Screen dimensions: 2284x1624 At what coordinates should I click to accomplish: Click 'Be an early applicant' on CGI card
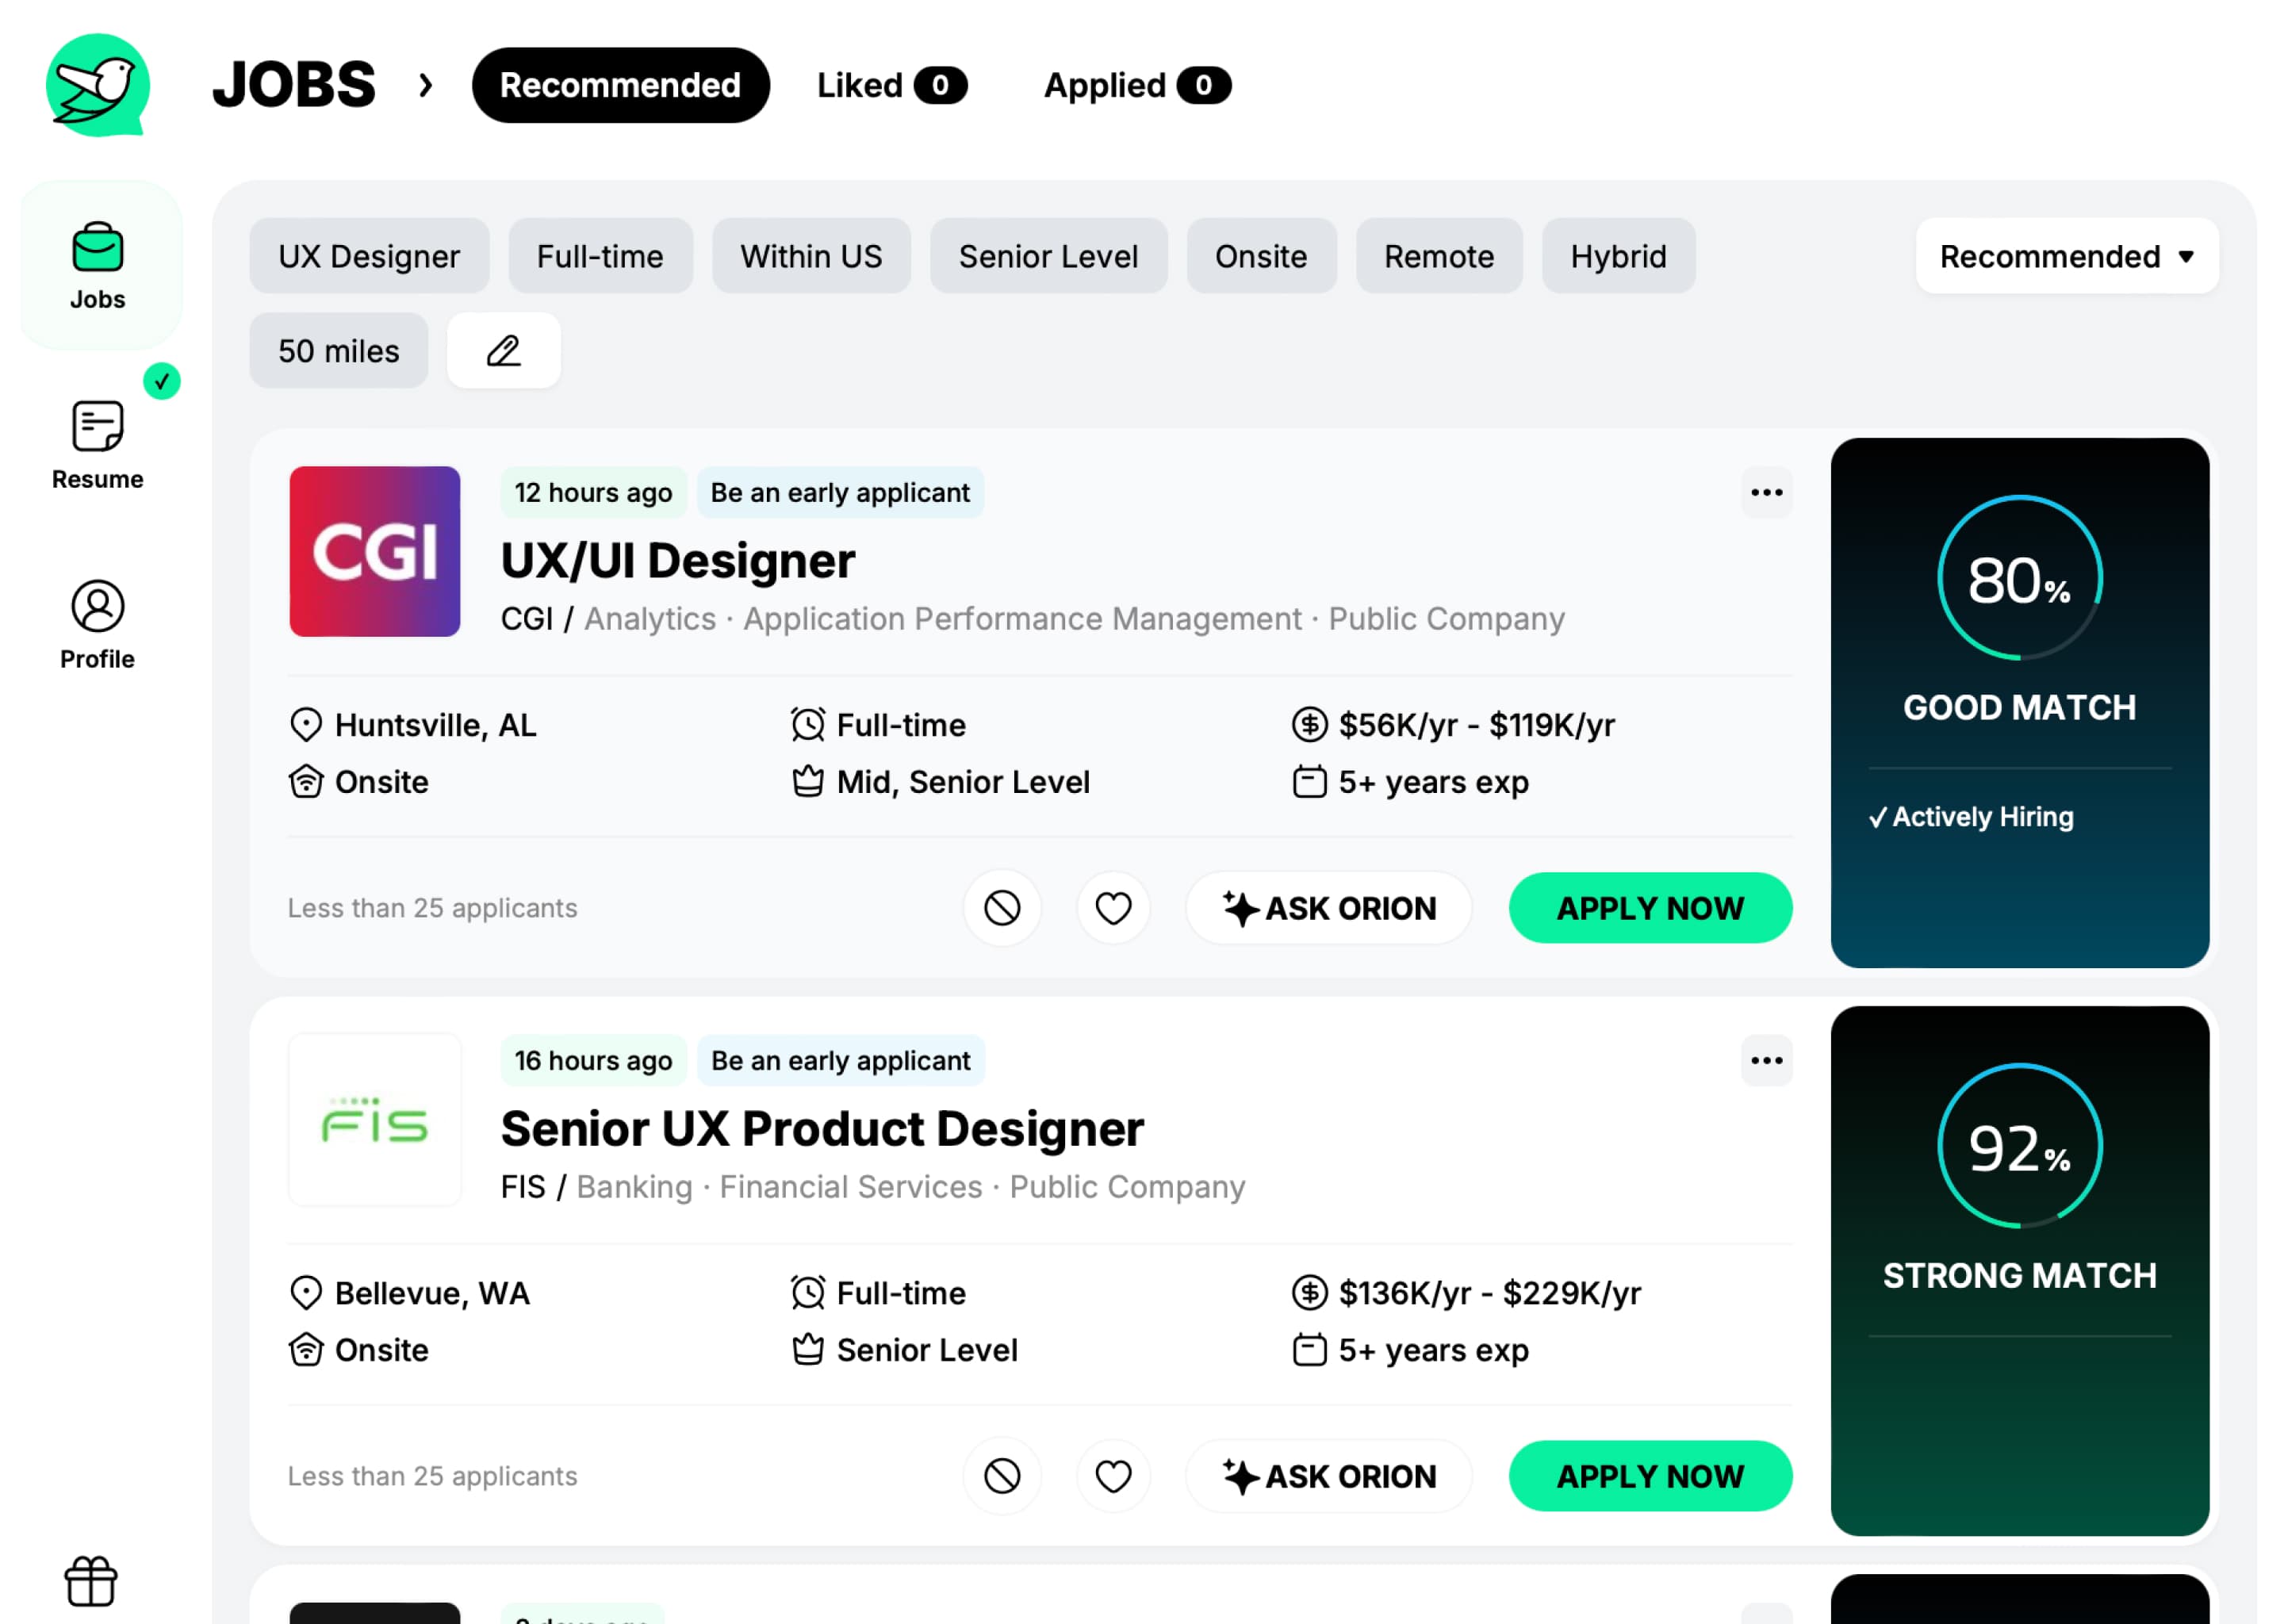point(840,493)
